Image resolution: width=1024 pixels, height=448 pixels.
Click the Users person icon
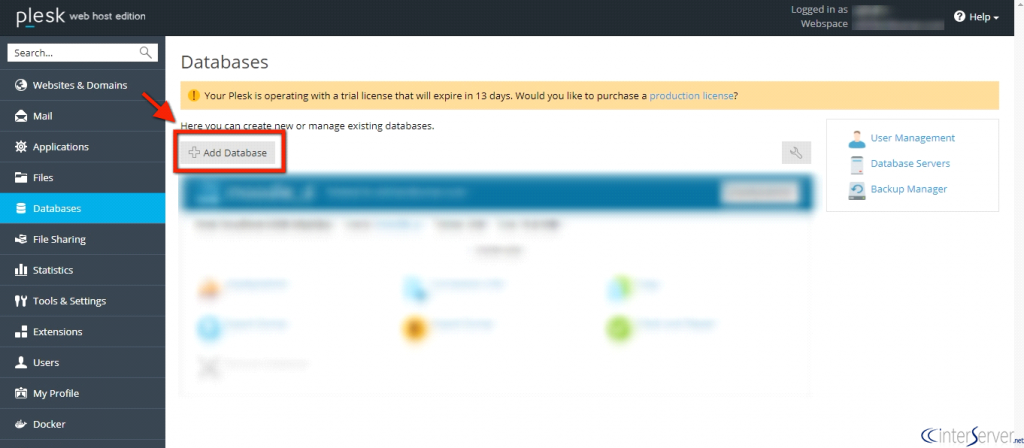(21, 362)
